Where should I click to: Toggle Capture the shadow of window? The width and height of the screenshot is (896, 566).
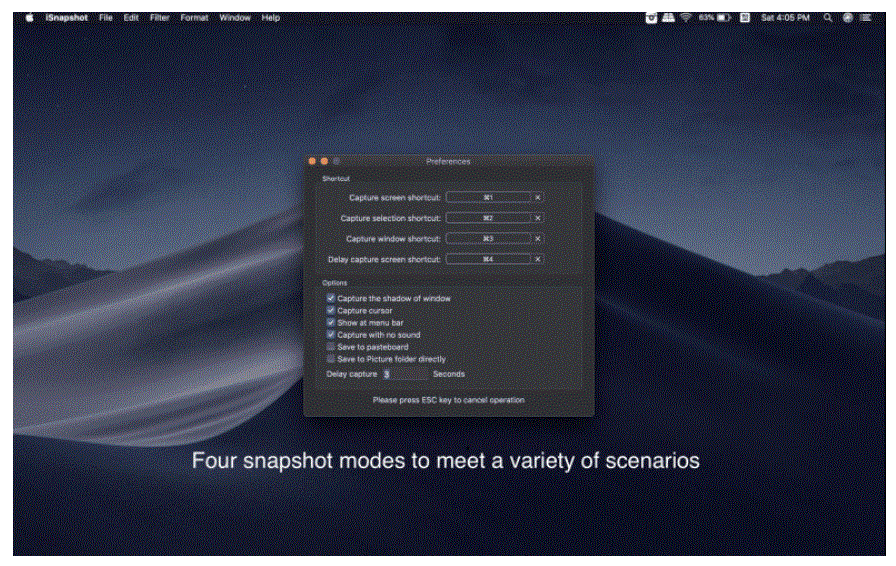pyautogui.click(x=331, y=298)
